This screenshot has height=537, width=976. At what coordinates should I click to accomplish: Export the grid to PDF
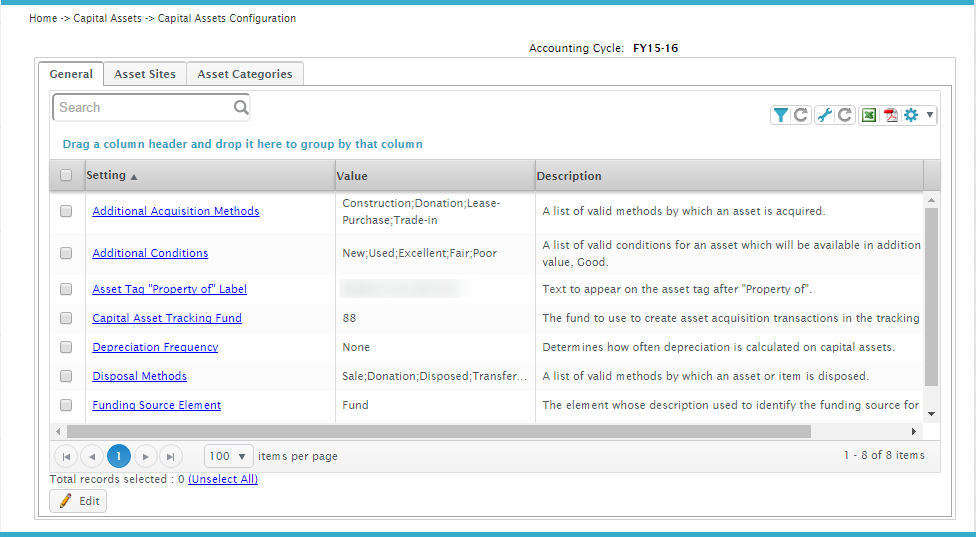point(890,115)
